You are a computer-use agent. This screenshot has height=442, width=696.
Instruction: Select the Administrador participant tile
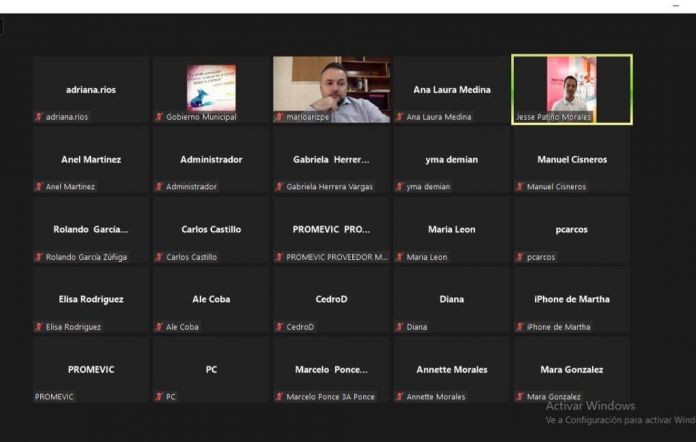coord(211,160)
